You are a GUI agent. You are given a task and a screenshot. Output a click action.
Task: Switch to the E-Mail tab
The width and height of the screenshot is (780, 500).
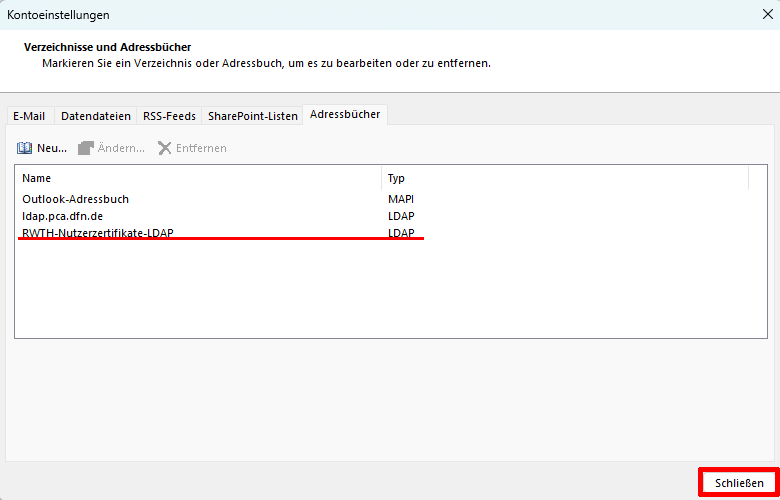[29, 116]
